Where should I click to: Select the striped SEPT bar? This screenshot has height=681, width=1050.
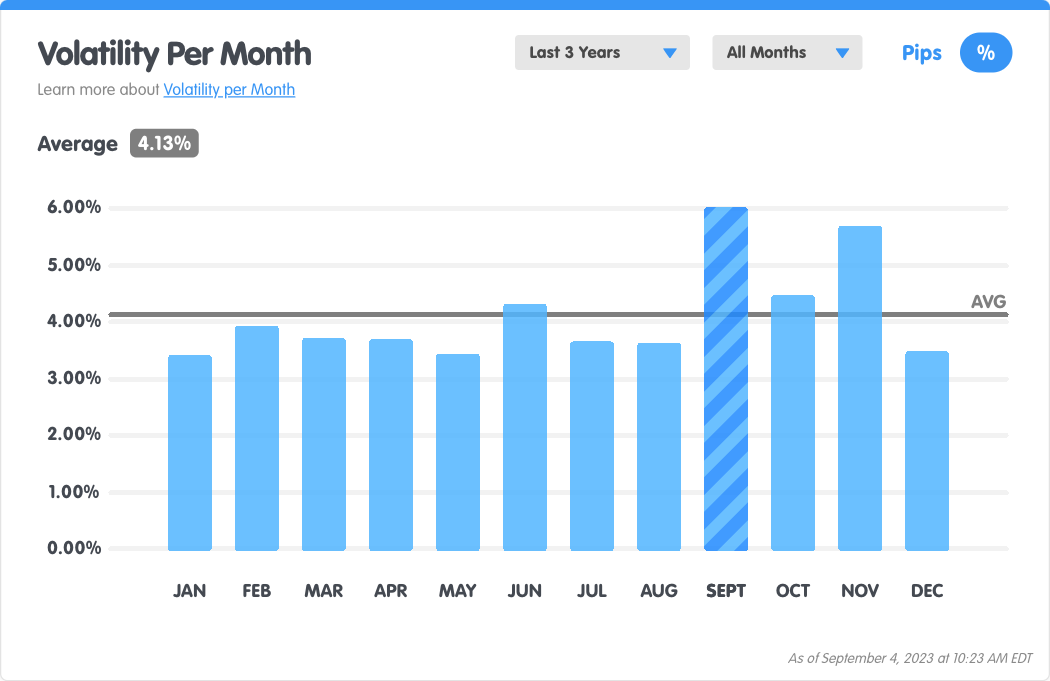click(726, 380)
